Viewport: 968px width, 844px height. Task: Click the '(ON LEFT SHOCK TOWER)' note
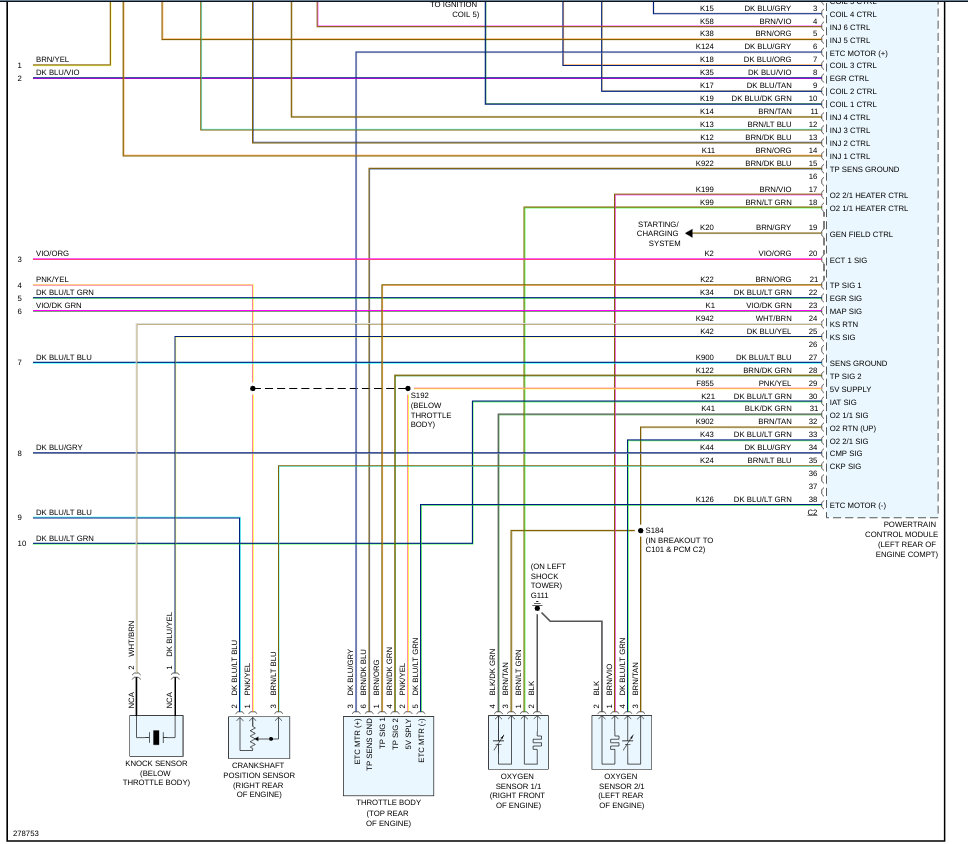point(548,575)
